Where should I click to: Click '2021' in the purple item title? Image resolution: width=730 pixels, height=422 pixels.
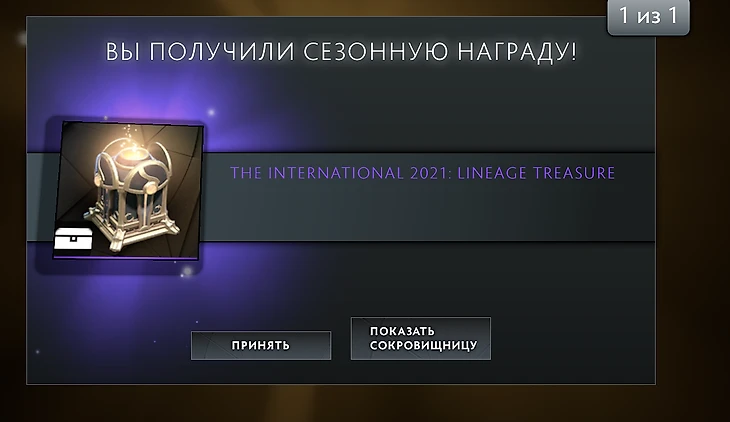(428, 173)
